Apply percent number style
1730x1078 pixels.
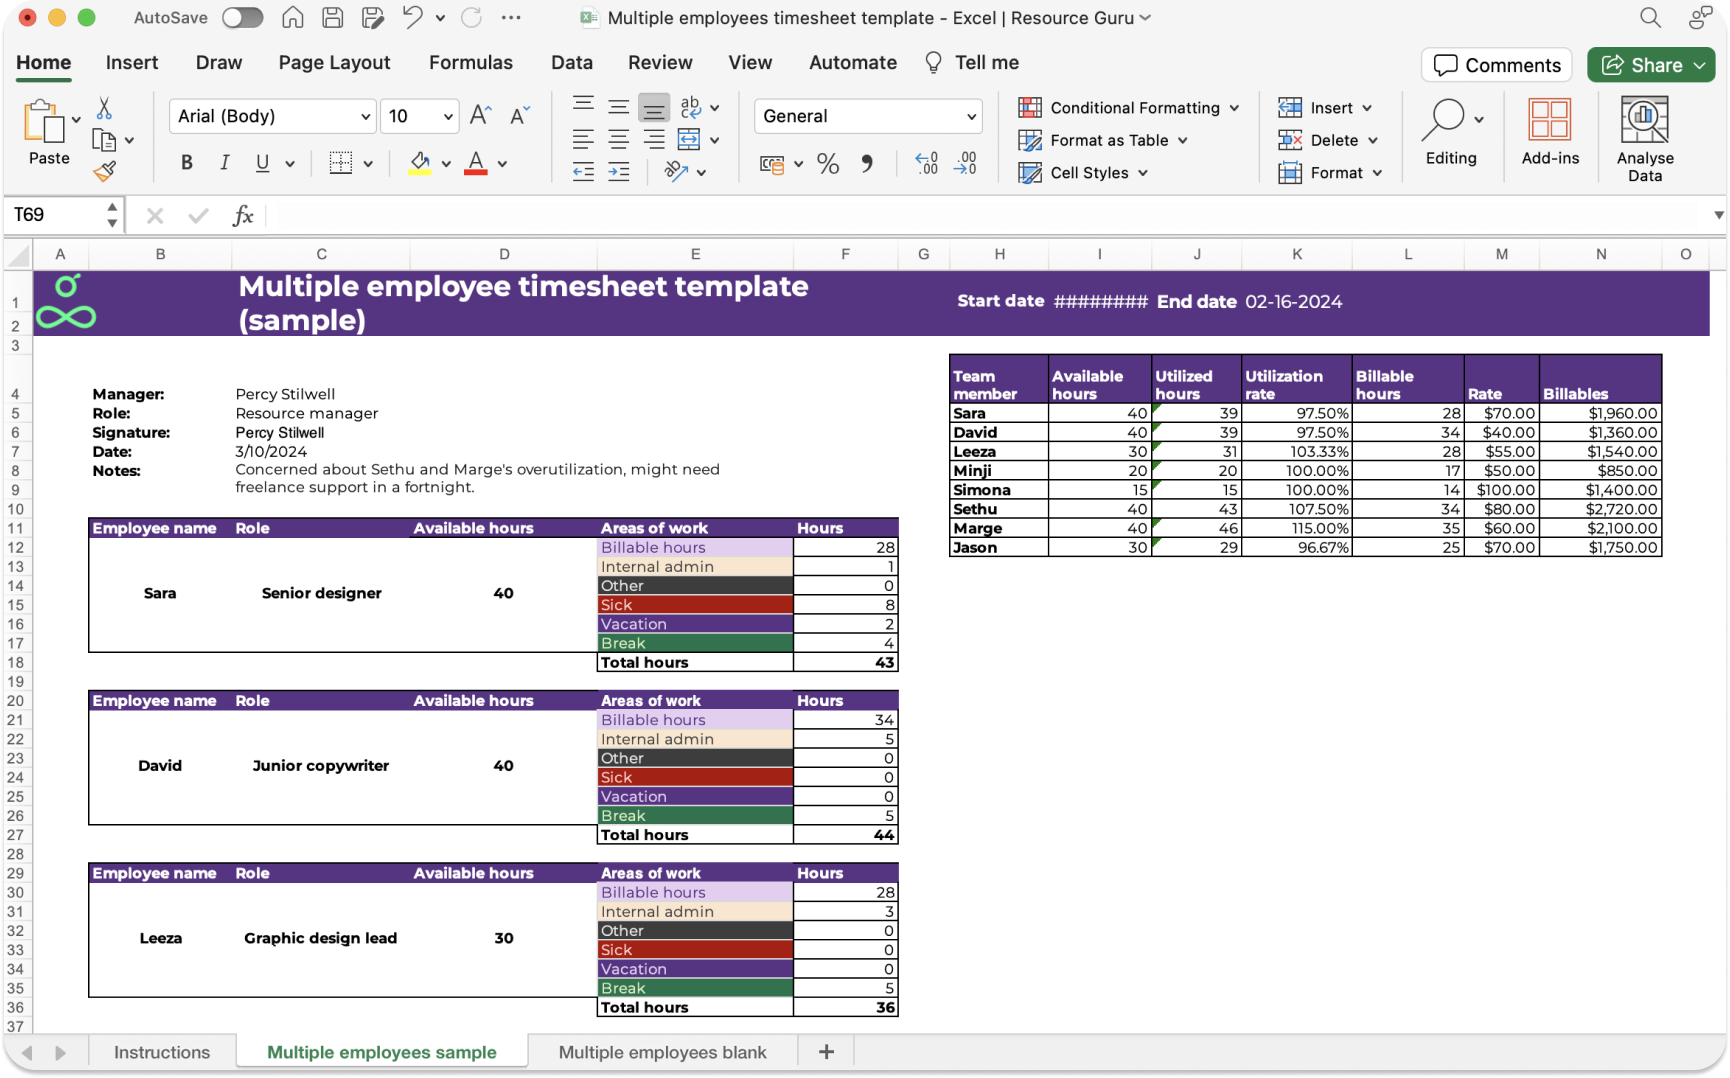(828, 164)
